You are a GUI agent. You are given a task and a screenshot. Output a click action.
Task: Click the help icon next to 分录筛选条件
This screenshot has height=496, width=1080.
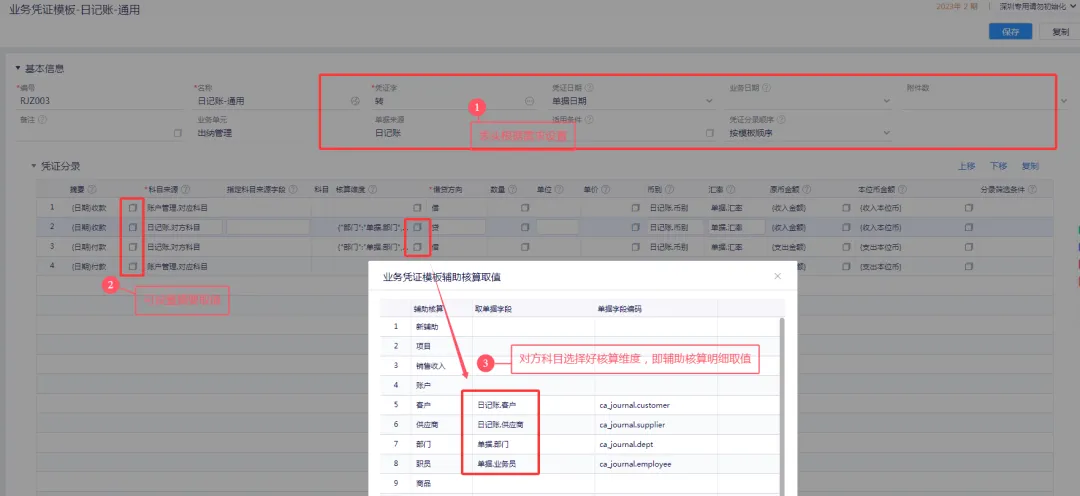coord(1032,189)
